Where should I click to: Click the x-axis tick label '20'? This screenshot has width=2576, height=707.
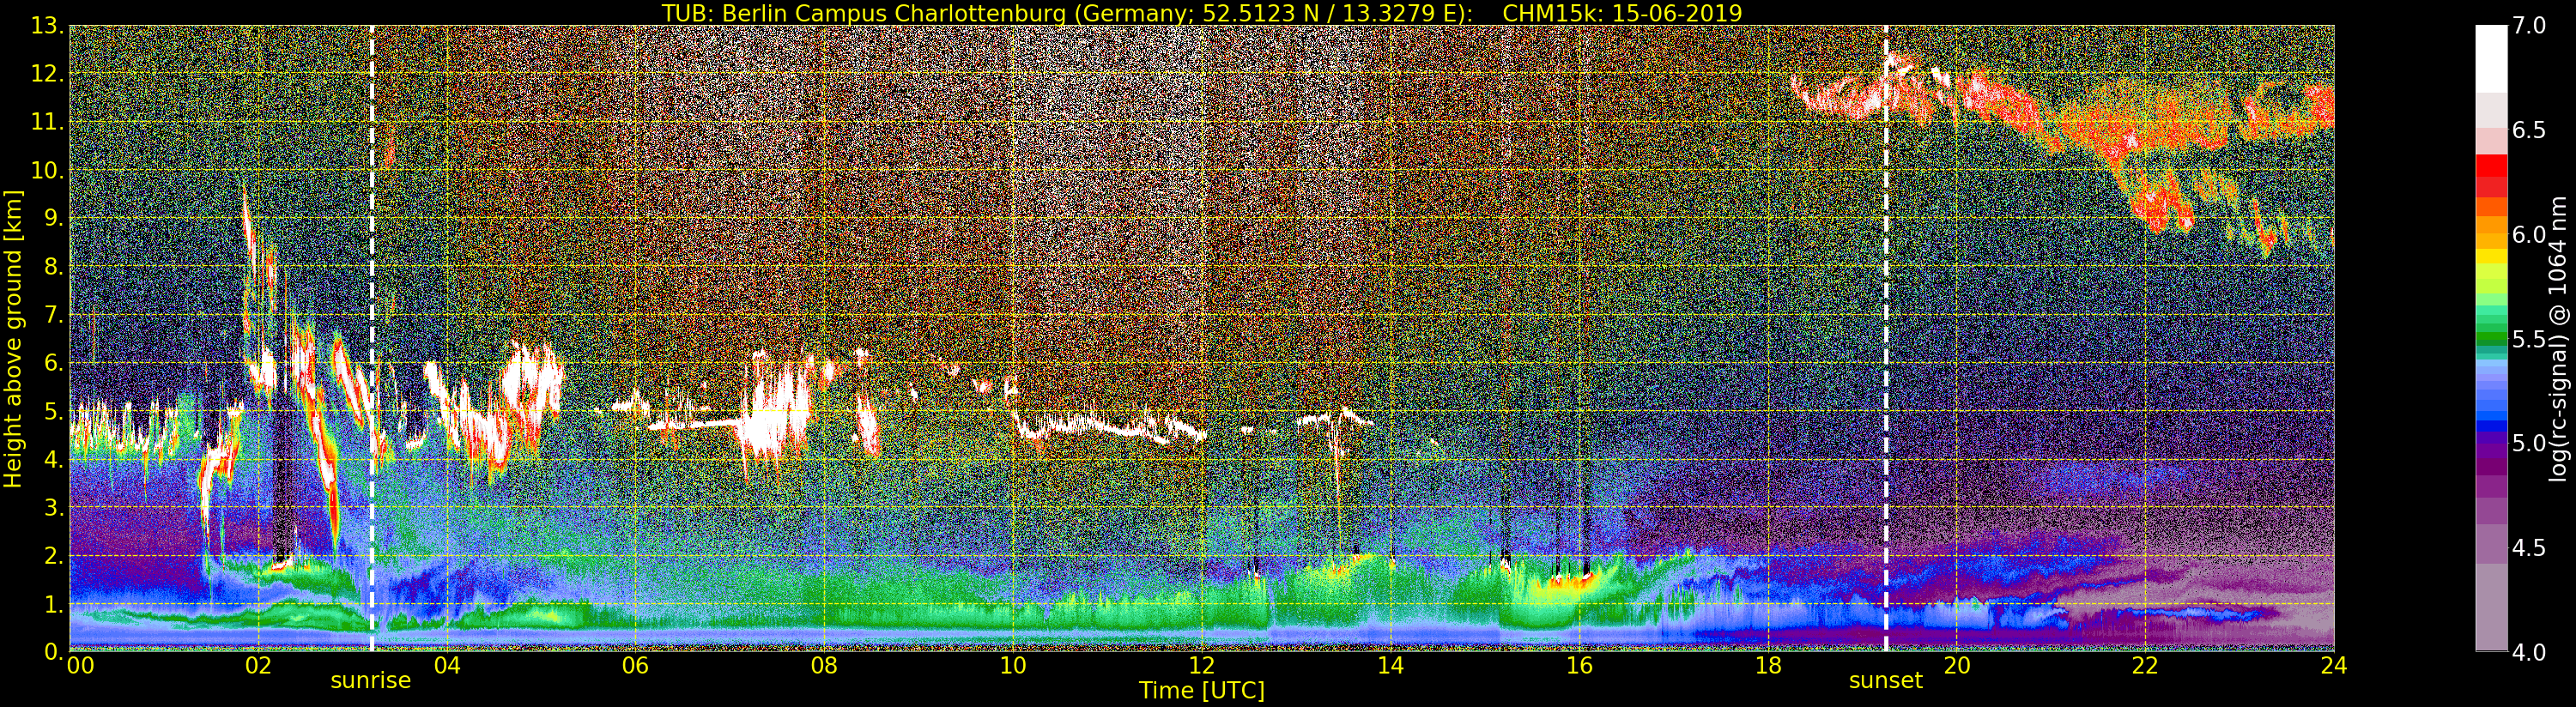[x=1956, y=665]
